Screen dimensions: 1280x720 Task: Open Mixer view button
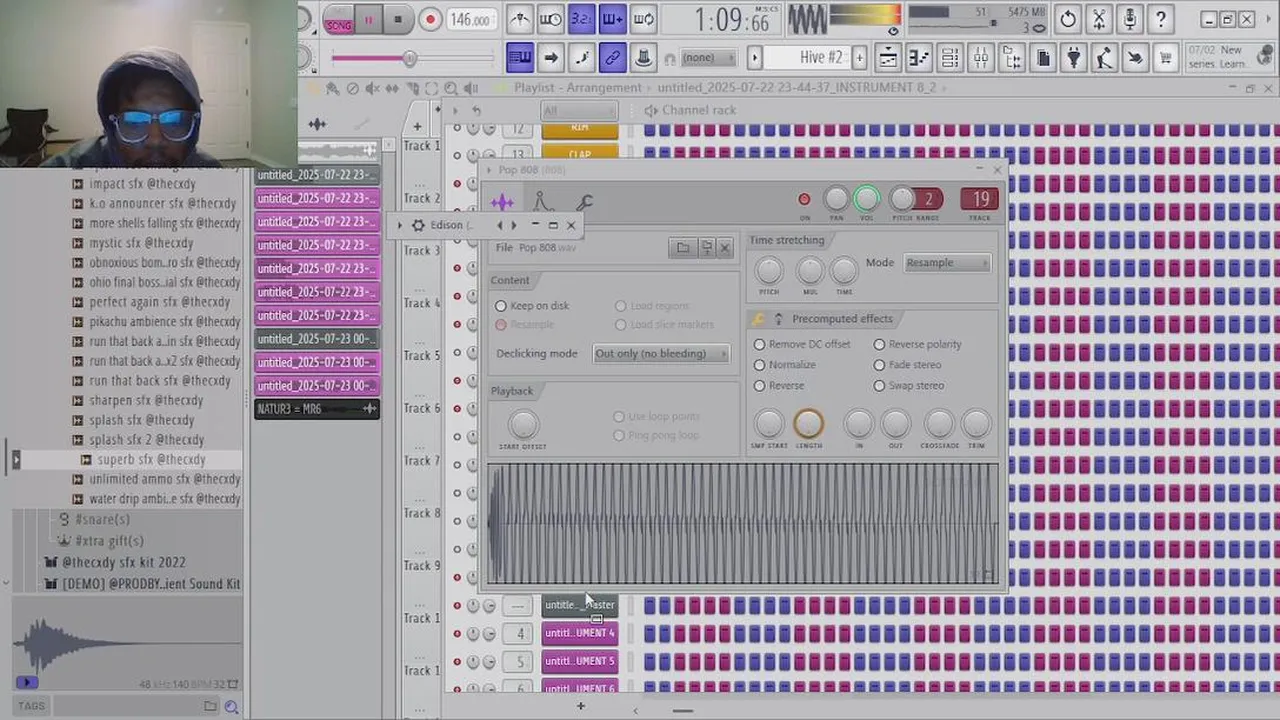click(x=980, y=58)
